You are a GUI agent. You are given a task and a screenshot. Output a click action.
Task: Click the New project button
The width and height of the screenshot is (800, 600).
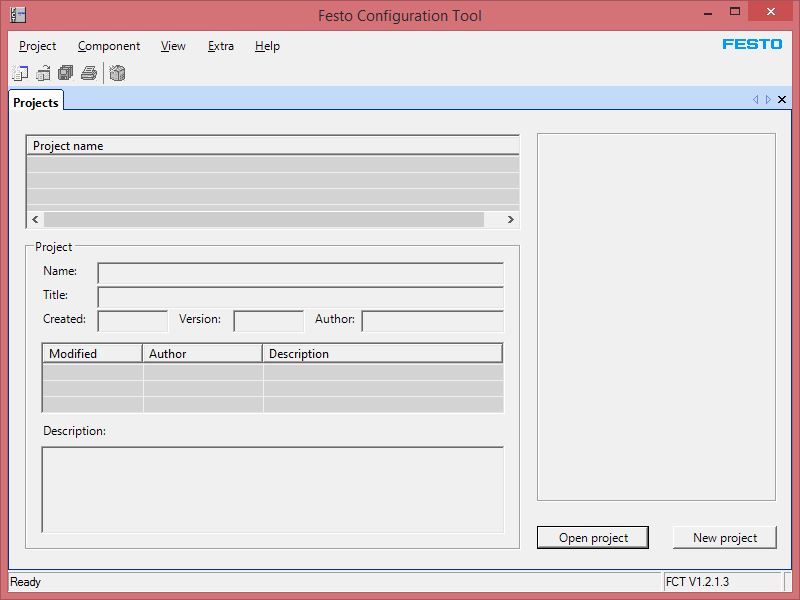(725, 538)
